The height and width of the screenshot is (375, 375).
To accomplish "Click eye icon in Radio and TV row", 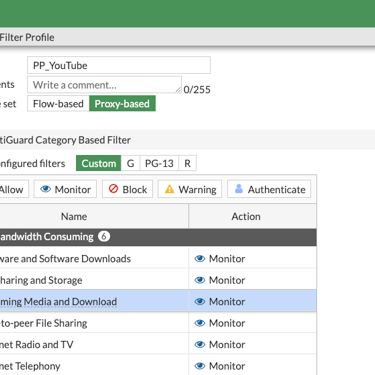I will click(200, 344).
